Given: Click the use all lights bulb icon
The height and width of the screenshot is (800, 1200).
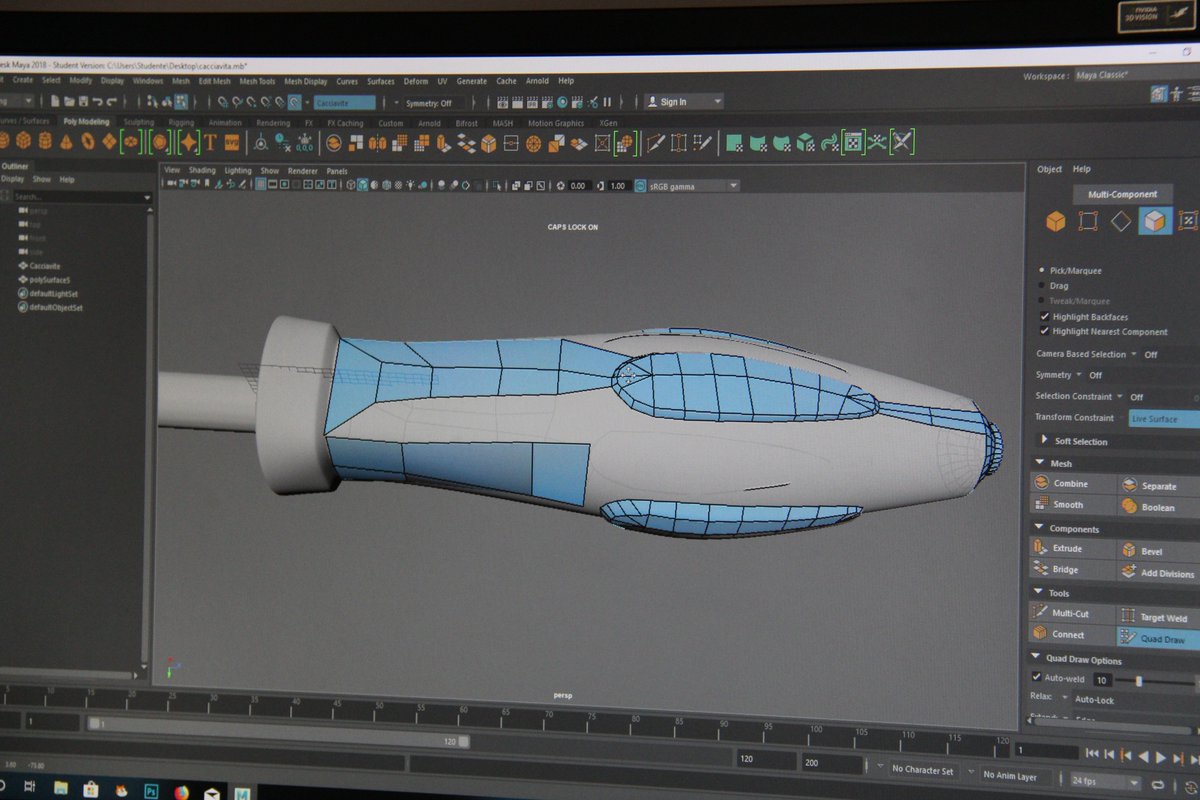Looking at the screenshot, I should point(411,185).
